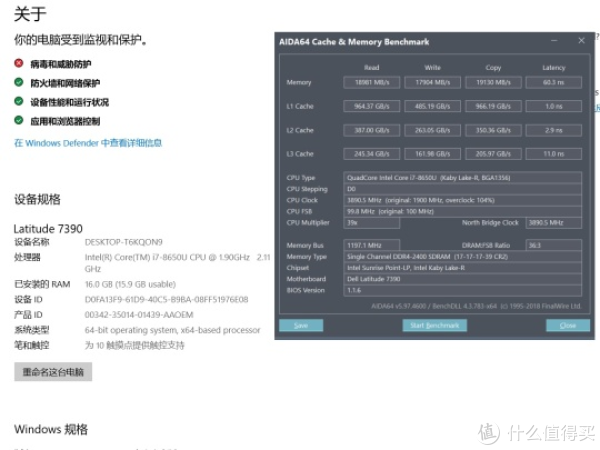
Task: Click the Windows 规格 heading
Action: (x=51, y=429)
